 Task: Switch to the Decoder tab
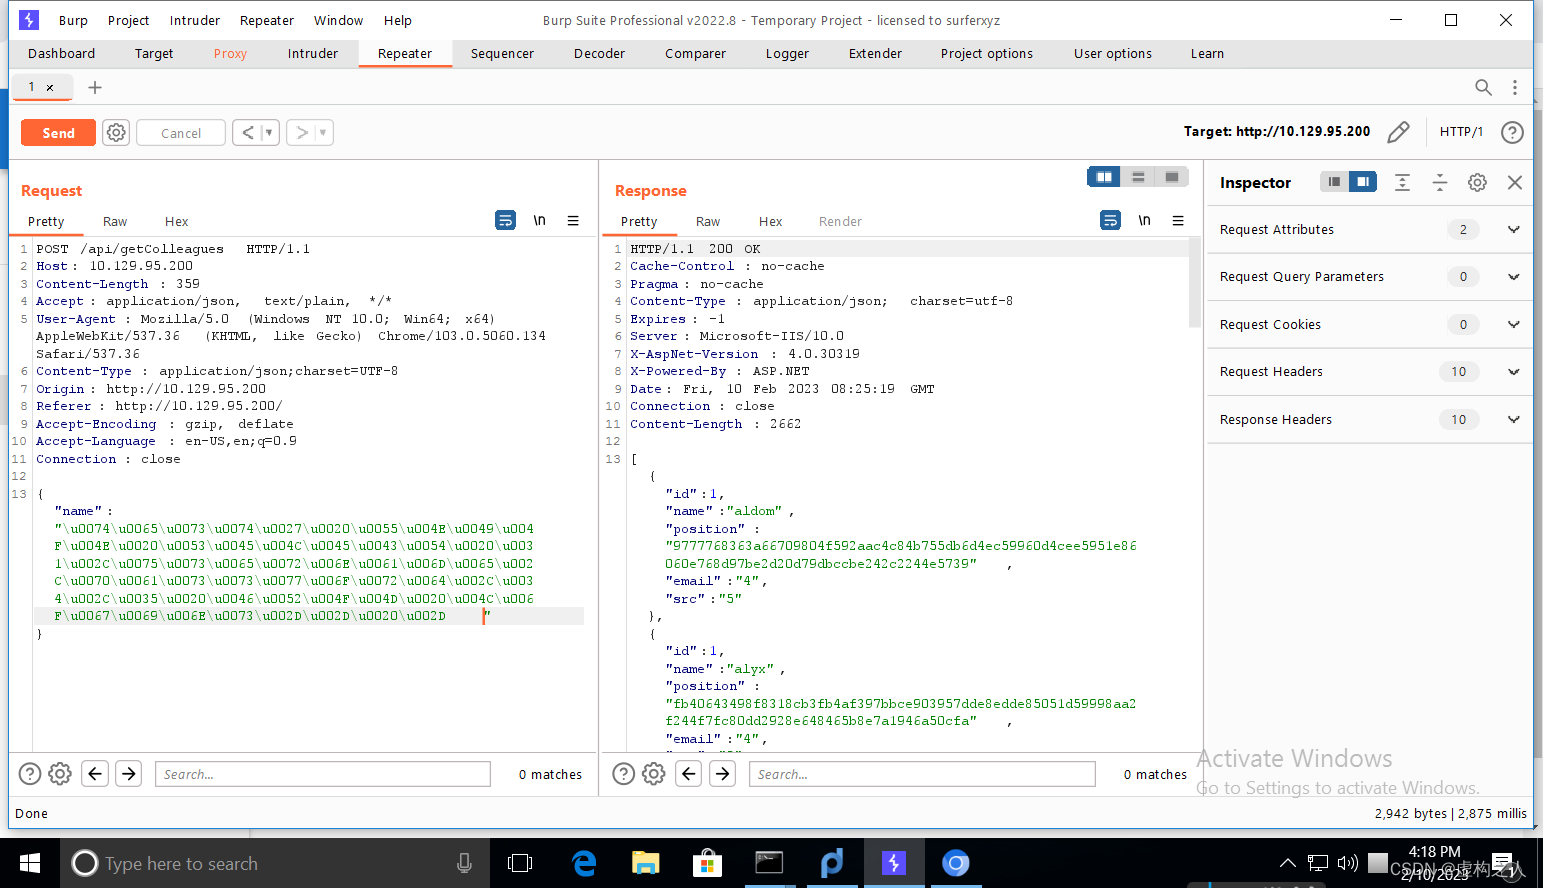point(599,54)
